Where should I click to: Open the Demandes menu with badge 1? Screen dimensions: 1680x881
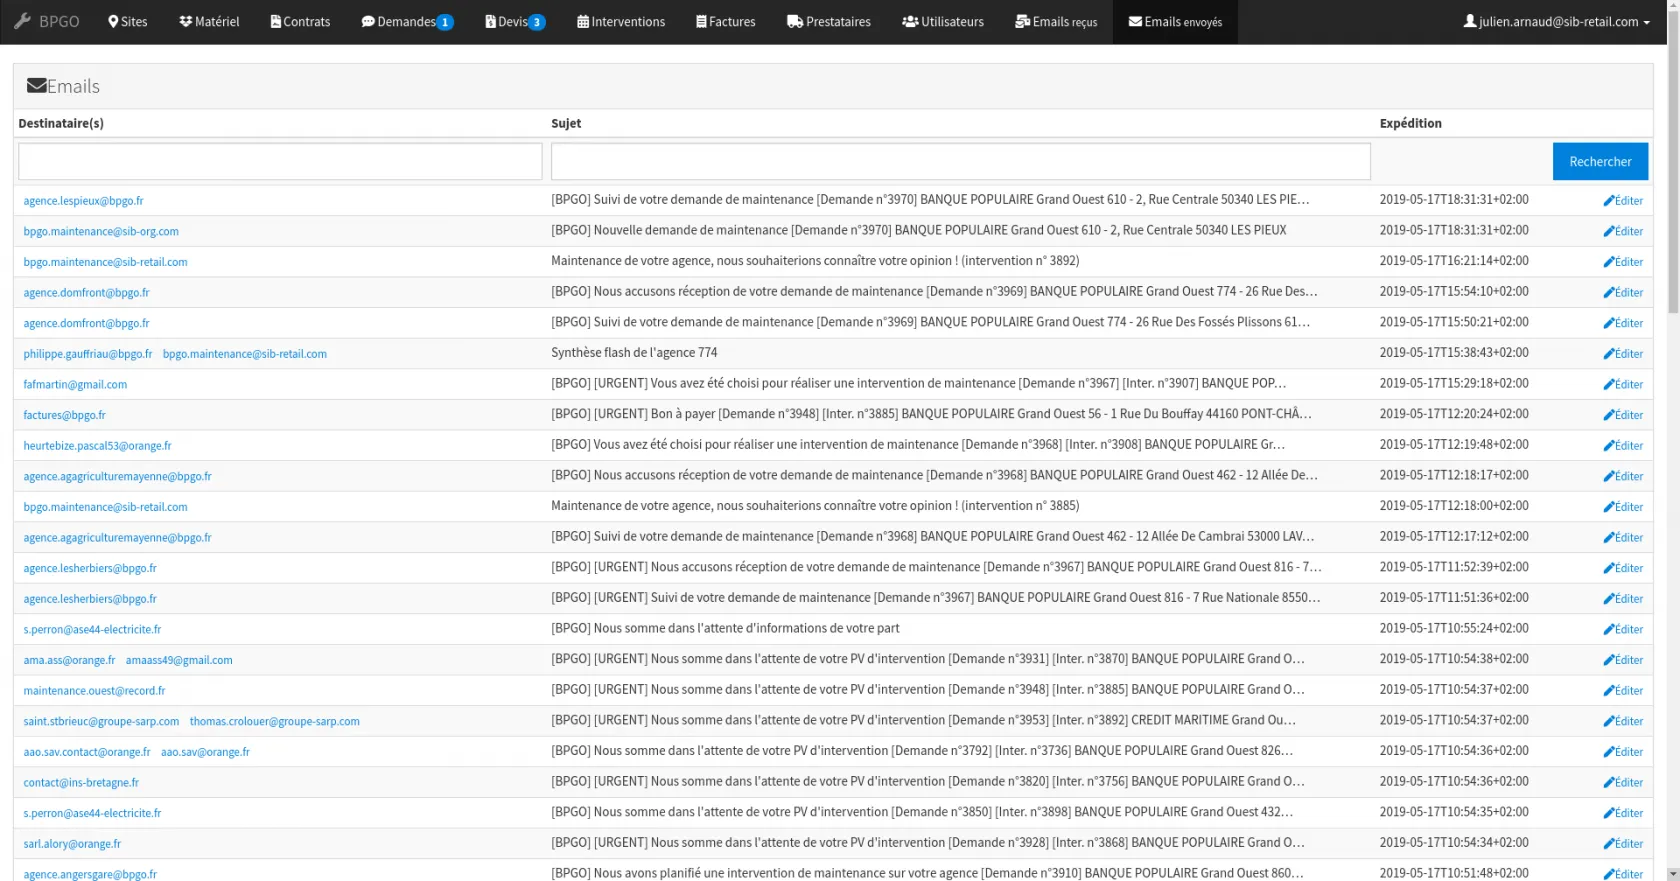407,22
